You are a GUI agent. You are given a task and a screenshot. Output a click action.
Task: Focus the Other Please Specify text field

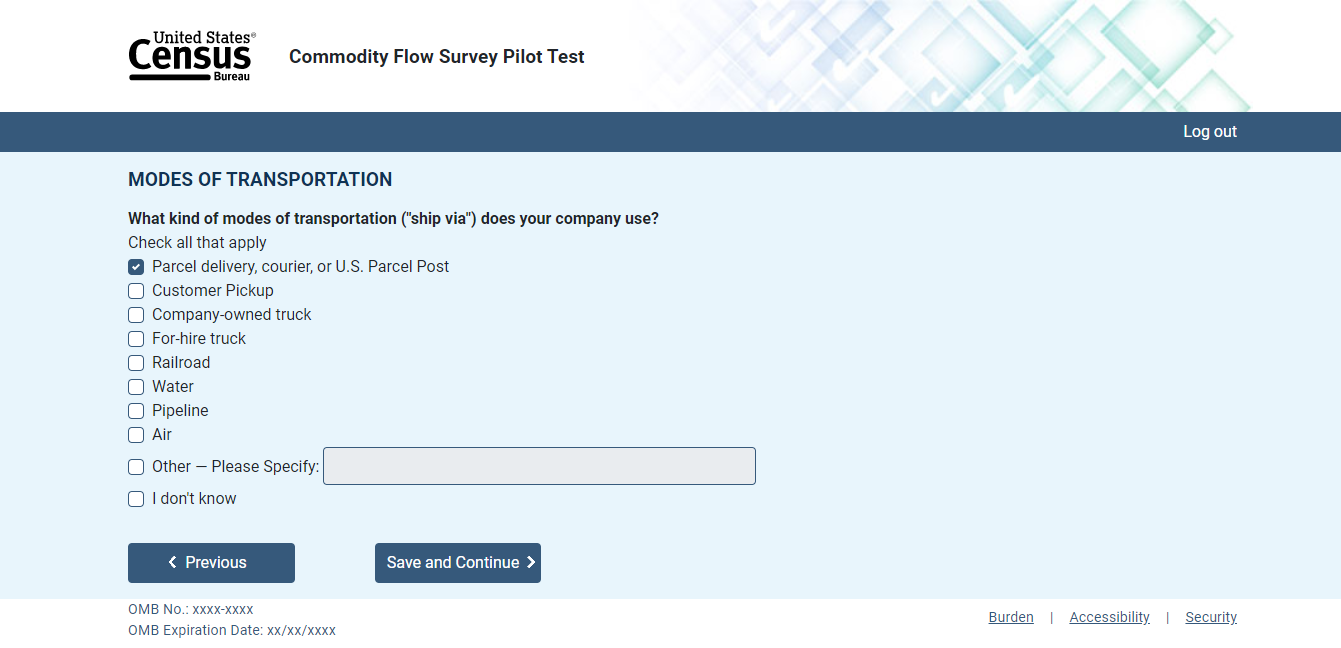coord(539,466)
